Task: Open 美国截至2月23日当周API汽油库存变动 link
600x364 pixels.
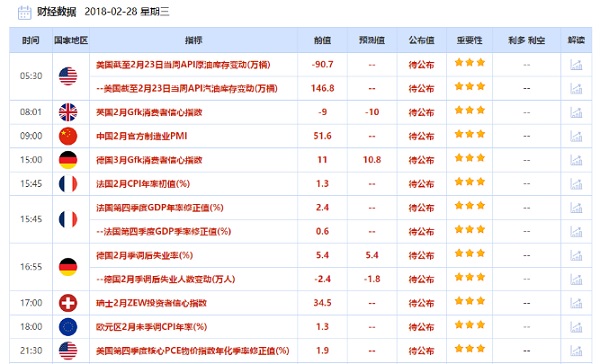Action: (187, 88)
